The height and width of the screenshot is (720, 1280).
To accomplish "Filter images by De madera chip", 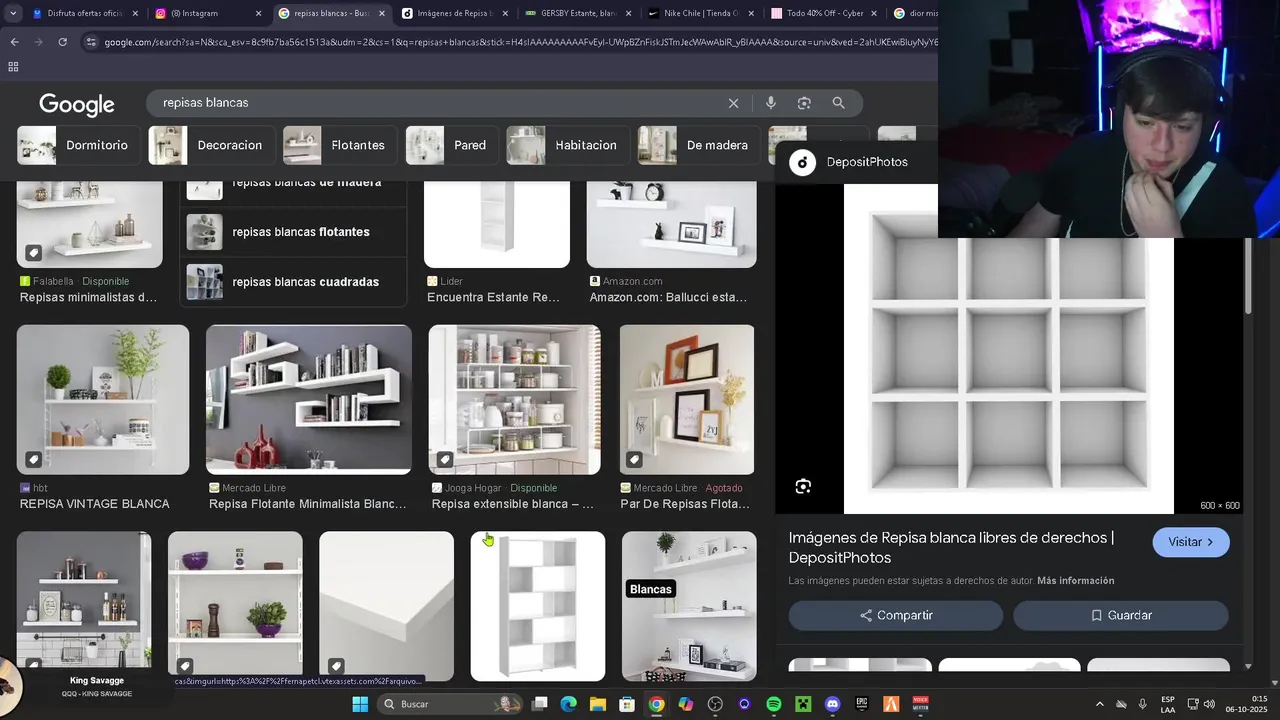I will tap(698, 145).
